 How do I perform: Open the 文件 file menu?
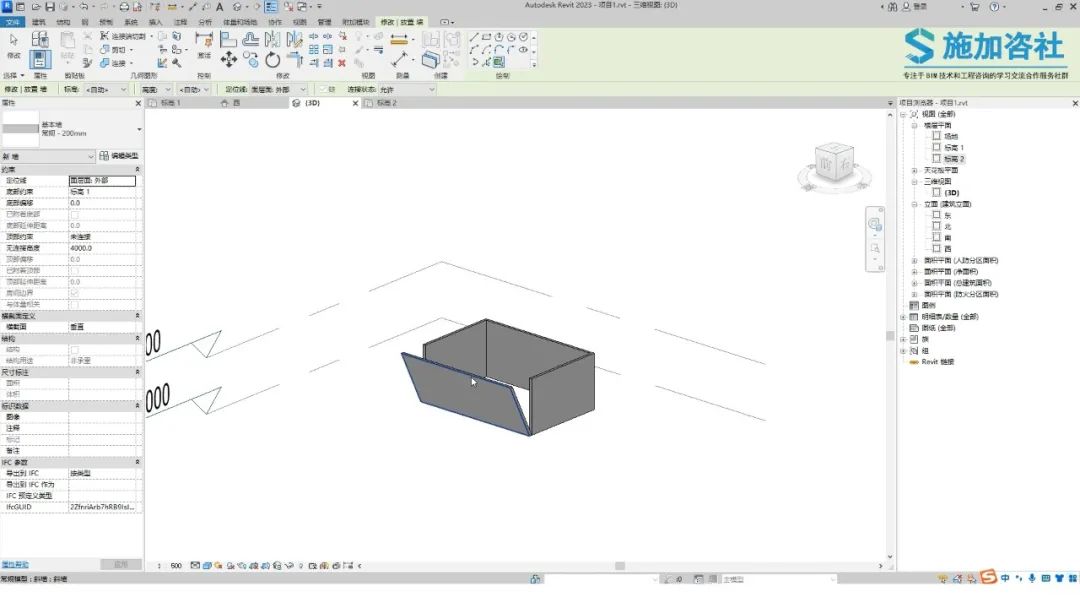point(12,21)
